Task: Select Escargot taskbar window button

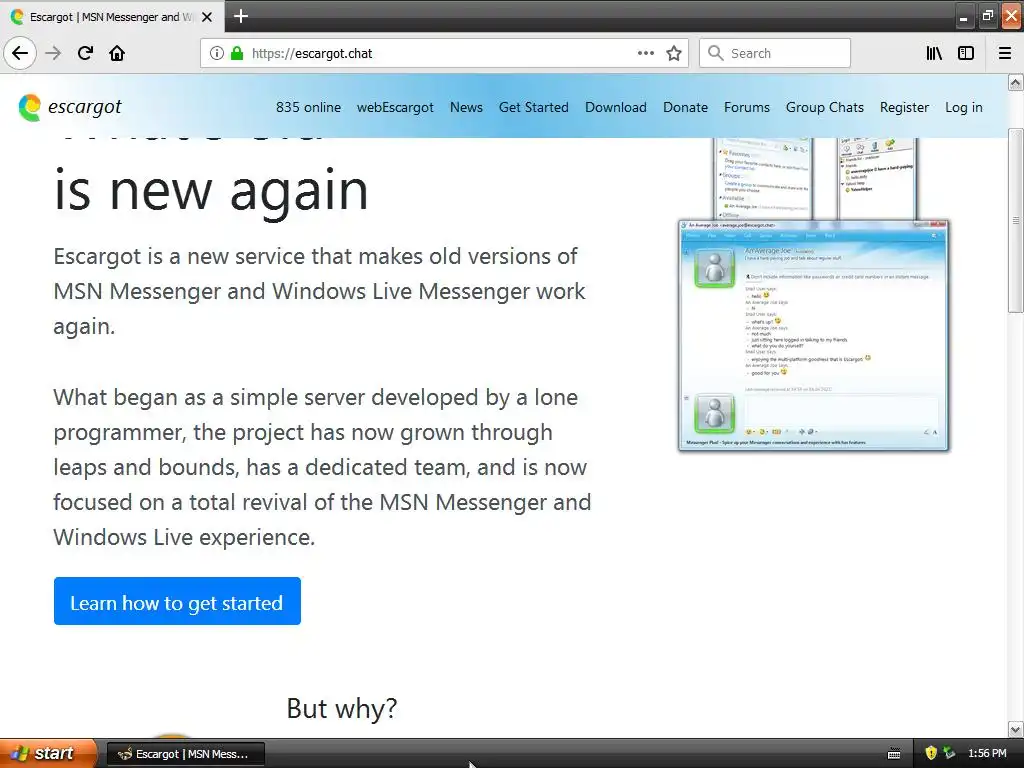Action: [x=185, y=754]
